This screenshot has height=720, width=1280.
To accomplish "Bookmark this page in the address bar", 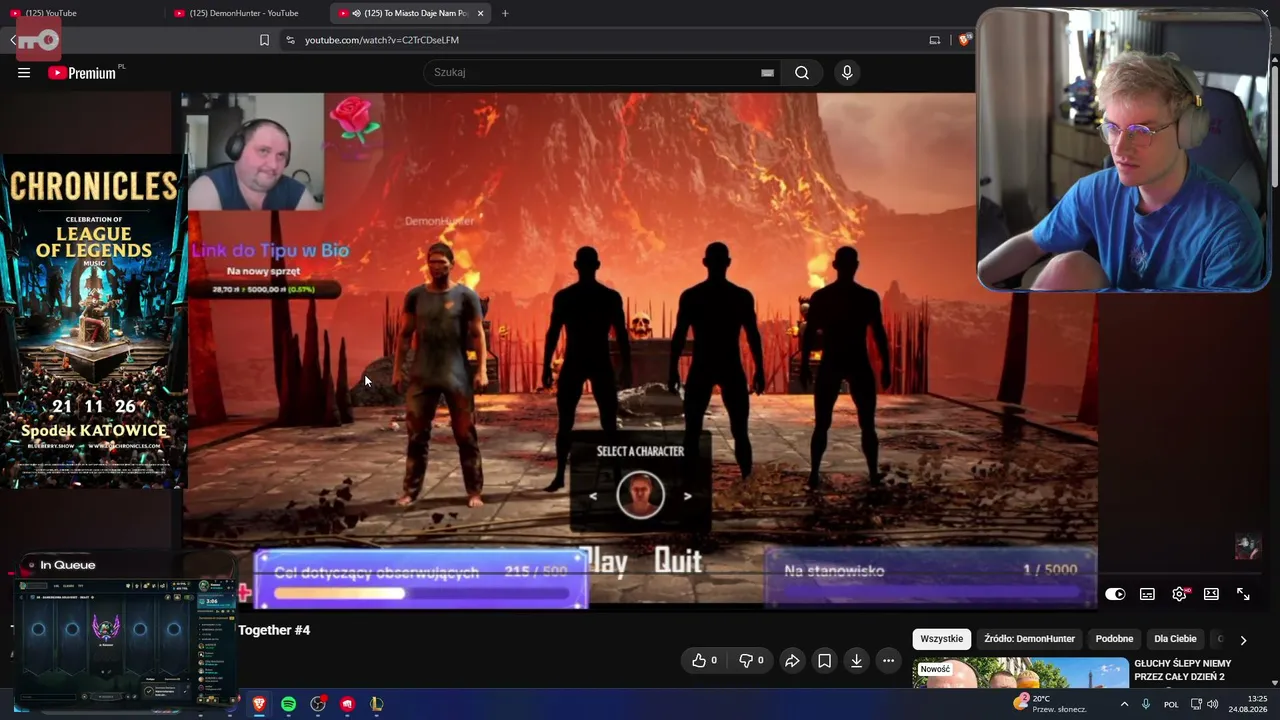I will [x=264, y=40].
